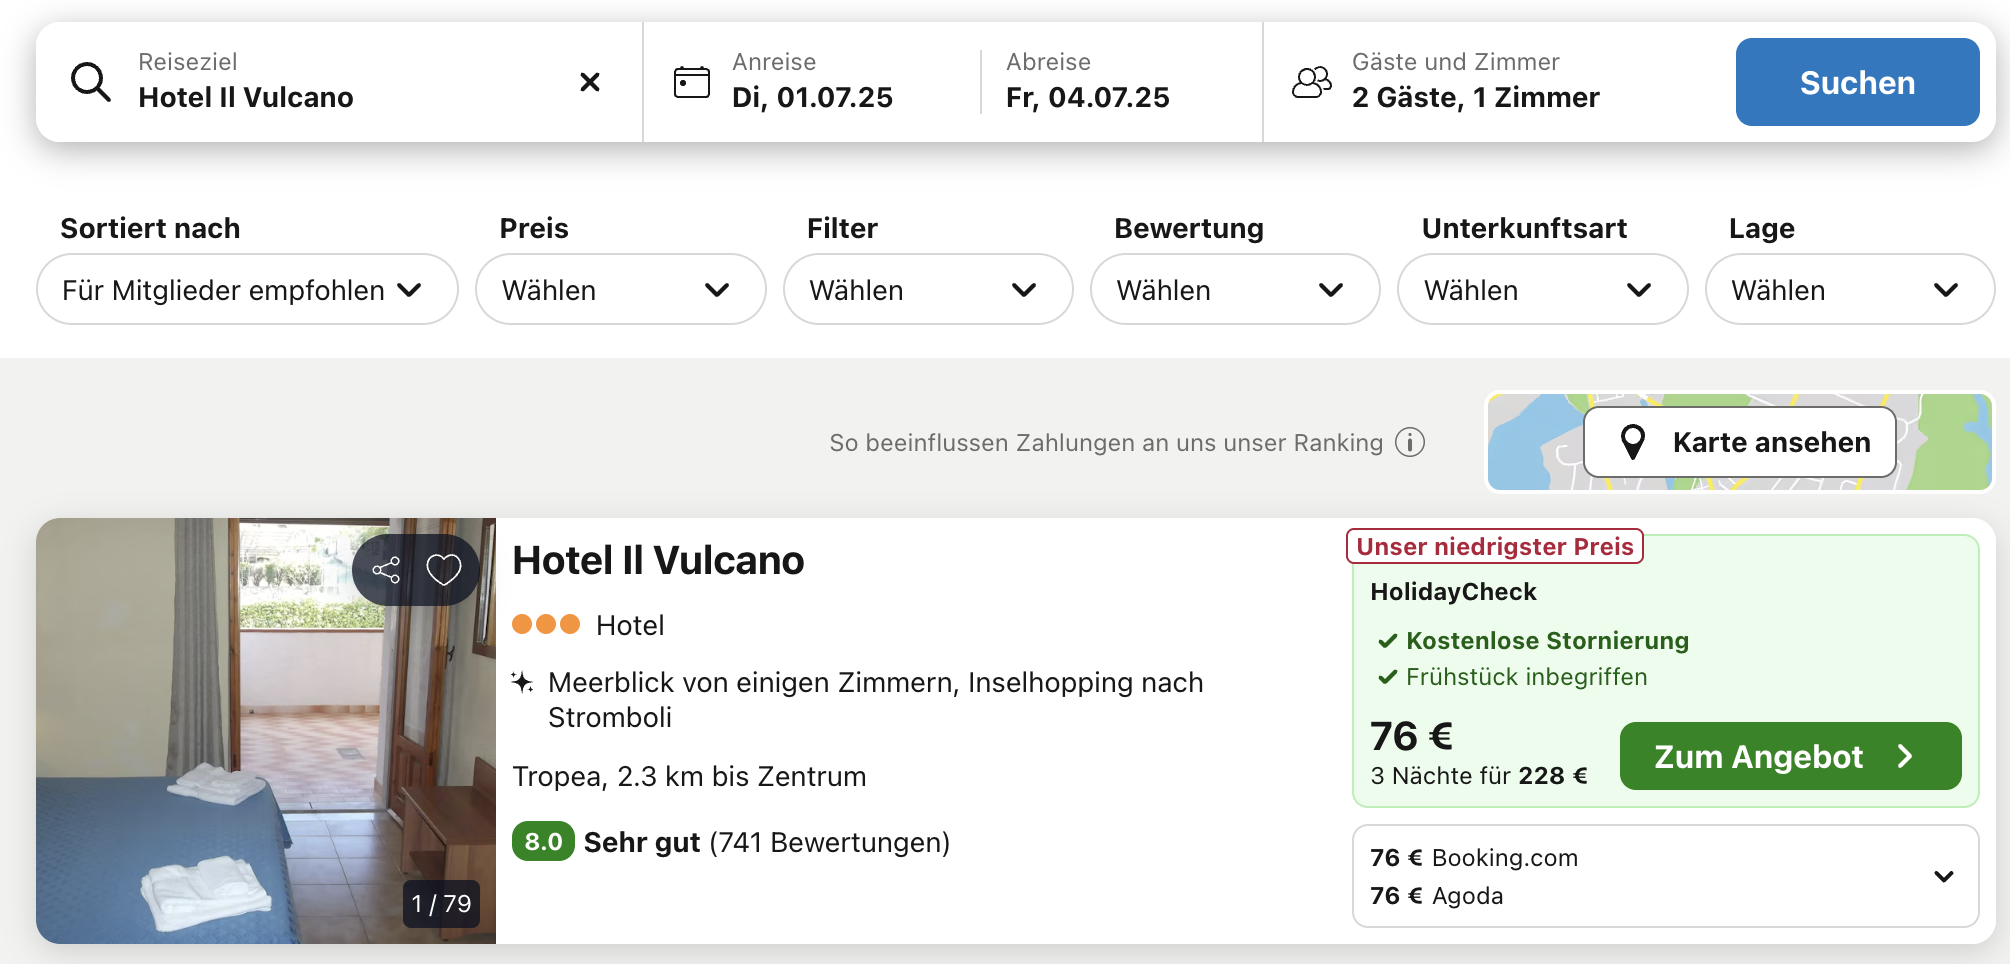Image resolution: width=2010 pixels, height=964 pixels.
Task: Click the Suchen button
Action: tap(1857, 82)
